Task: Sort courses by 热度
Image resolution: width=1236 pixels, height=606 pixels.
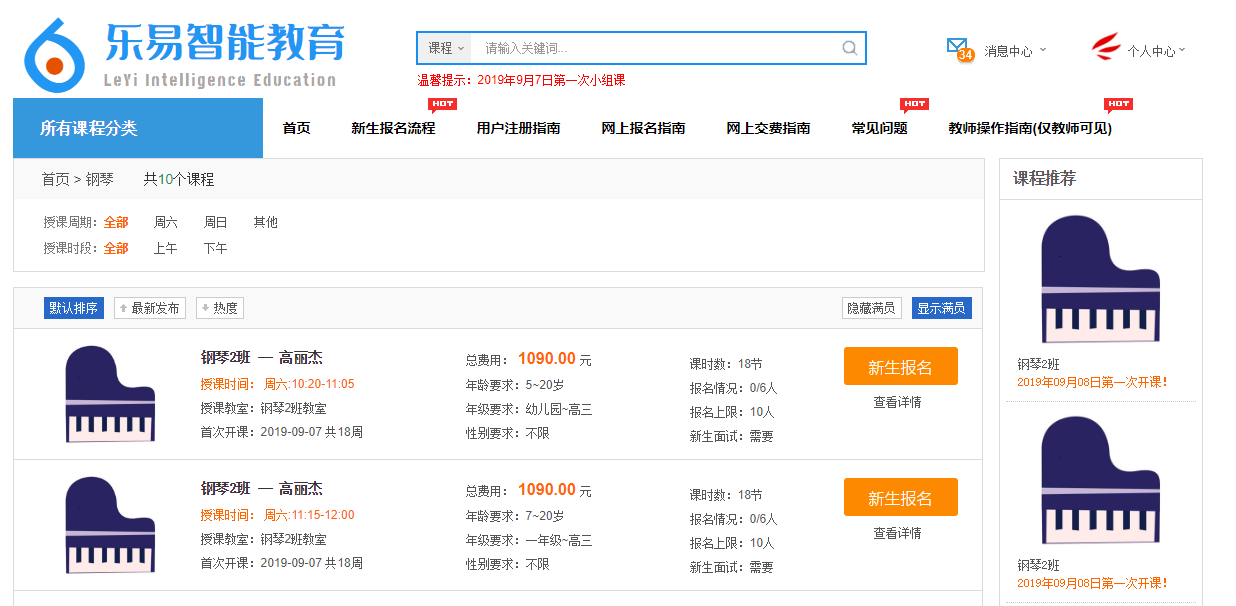Action: [220, 308]
